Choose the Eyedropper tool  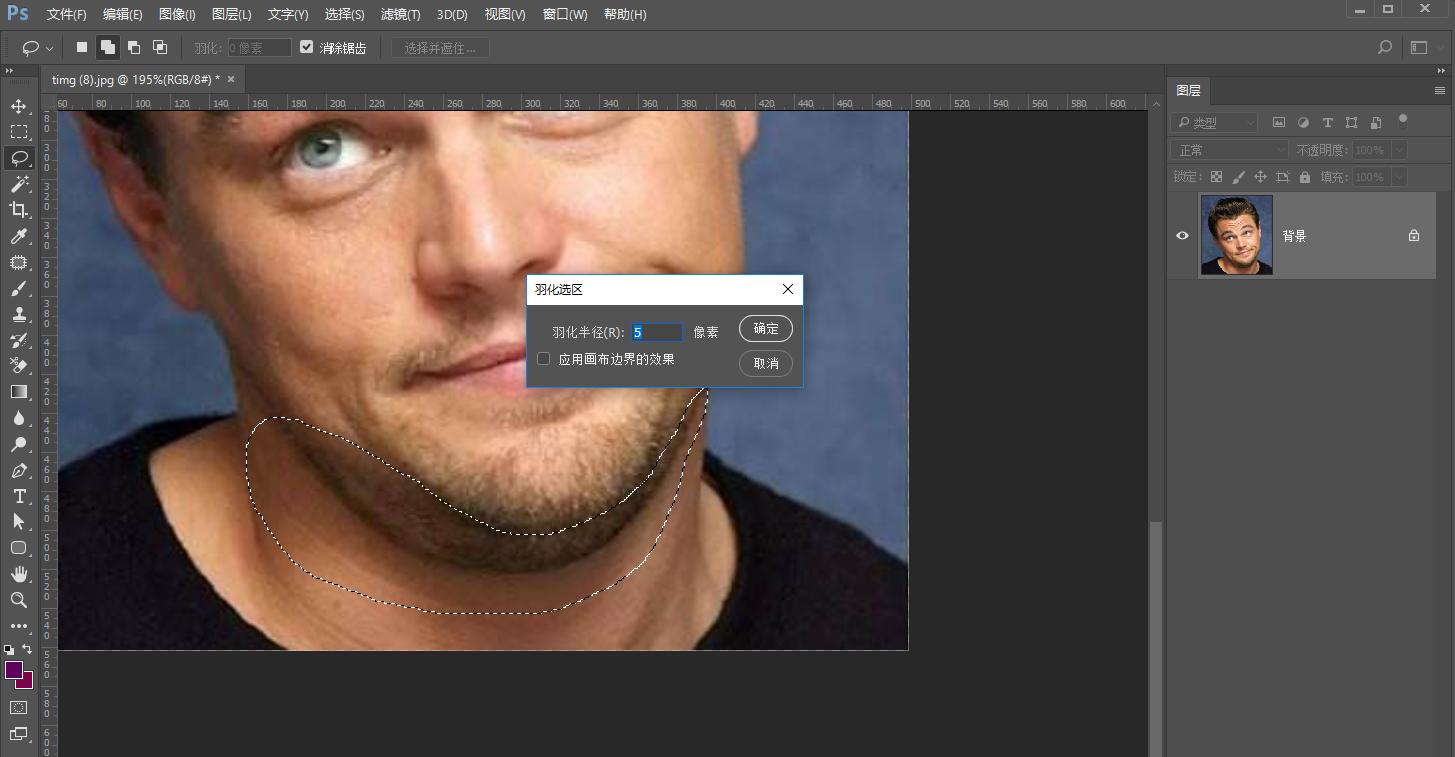pos(19,236)
